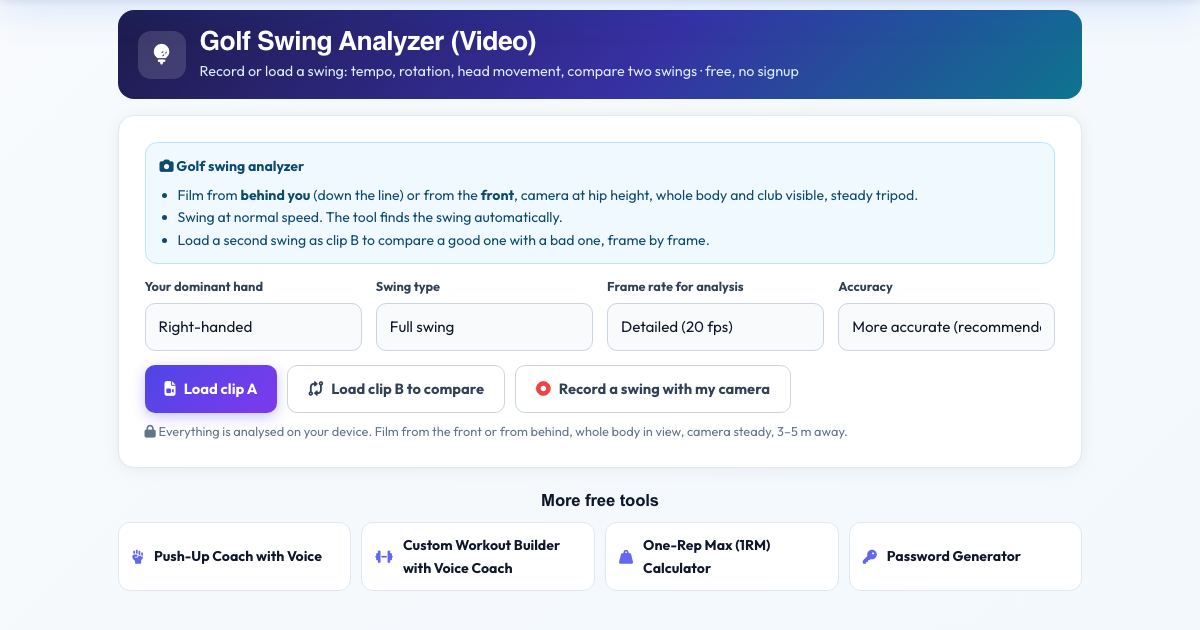Click the golf ball logo icon in header
This screenshot has height=630, width=1200.
(162, 54)
